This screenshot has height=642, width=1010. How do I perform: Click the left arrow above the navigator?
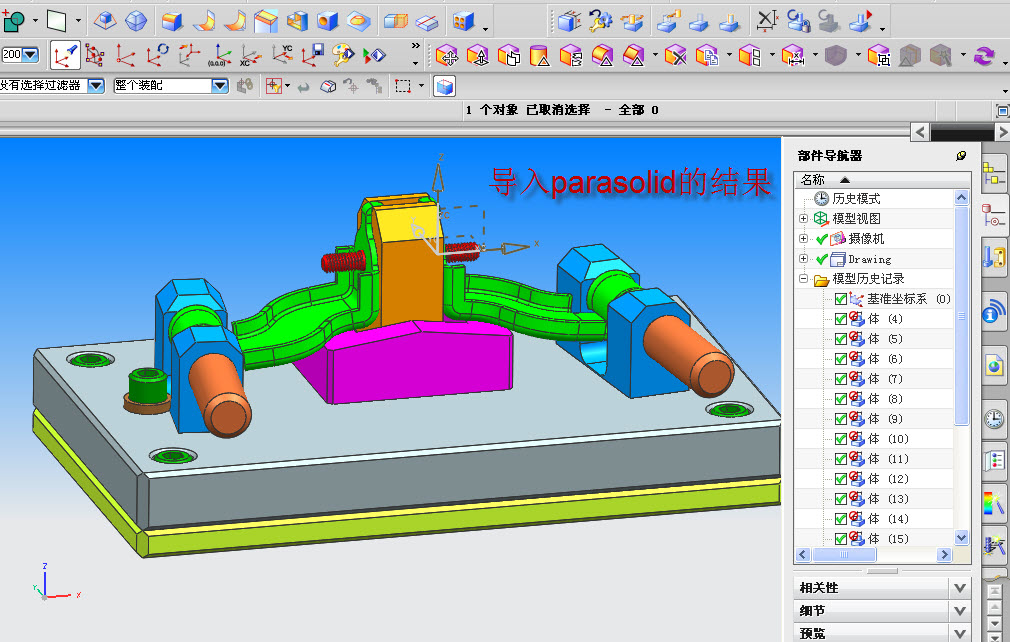[920, 133]
